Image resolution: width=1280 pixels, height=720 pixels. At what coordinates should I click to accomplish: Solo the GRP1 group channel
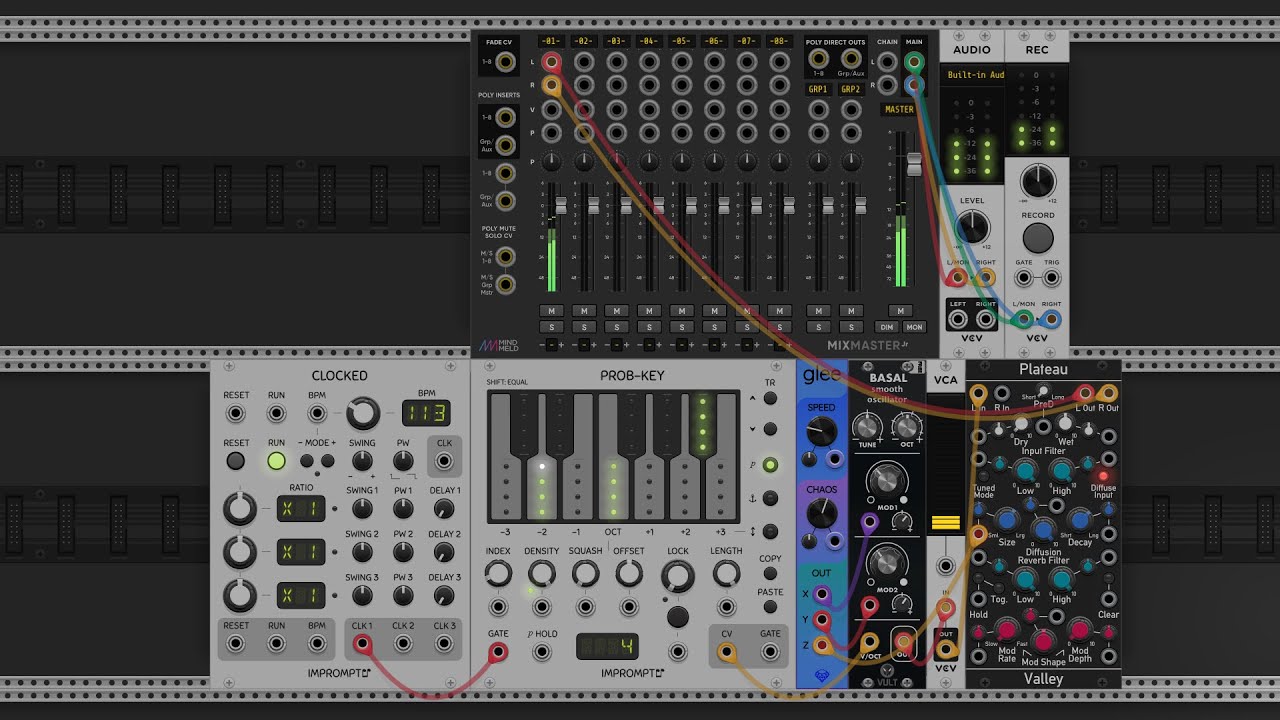(819, 327)
